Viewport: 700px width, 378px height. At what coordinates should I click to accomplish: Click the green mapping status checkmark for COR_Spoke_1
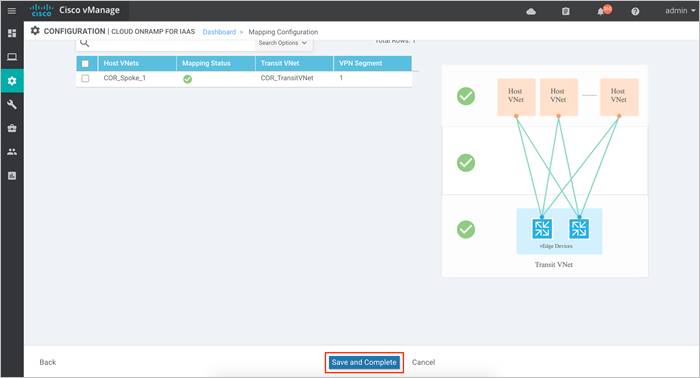coord(188,79)
